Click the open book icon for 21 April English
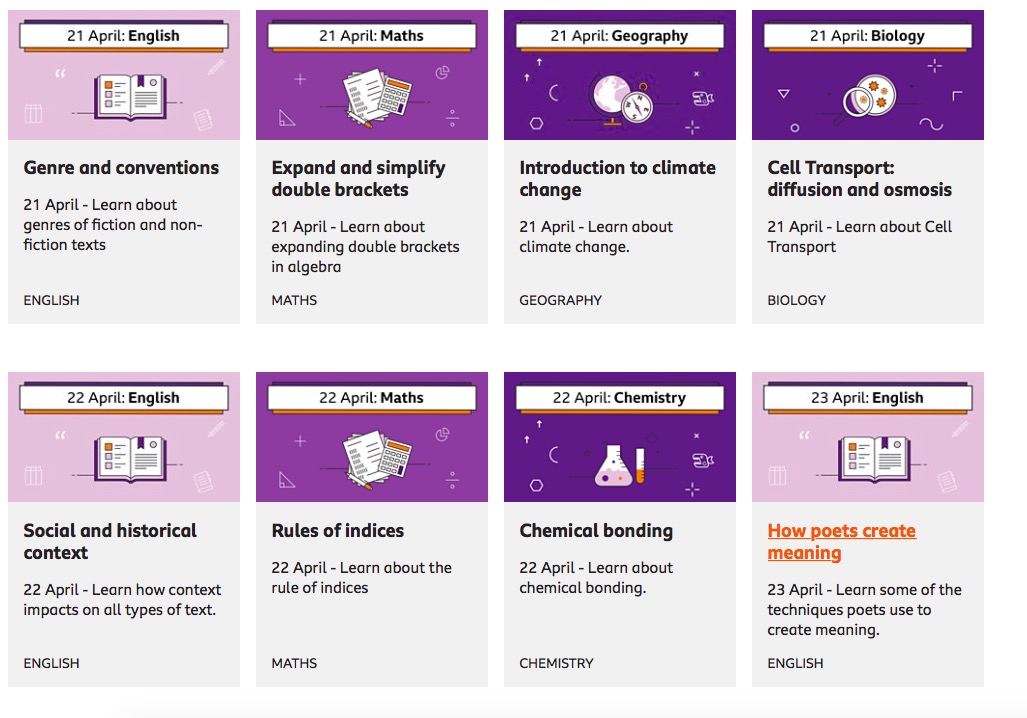1027x718 pixels. (124, 95)
